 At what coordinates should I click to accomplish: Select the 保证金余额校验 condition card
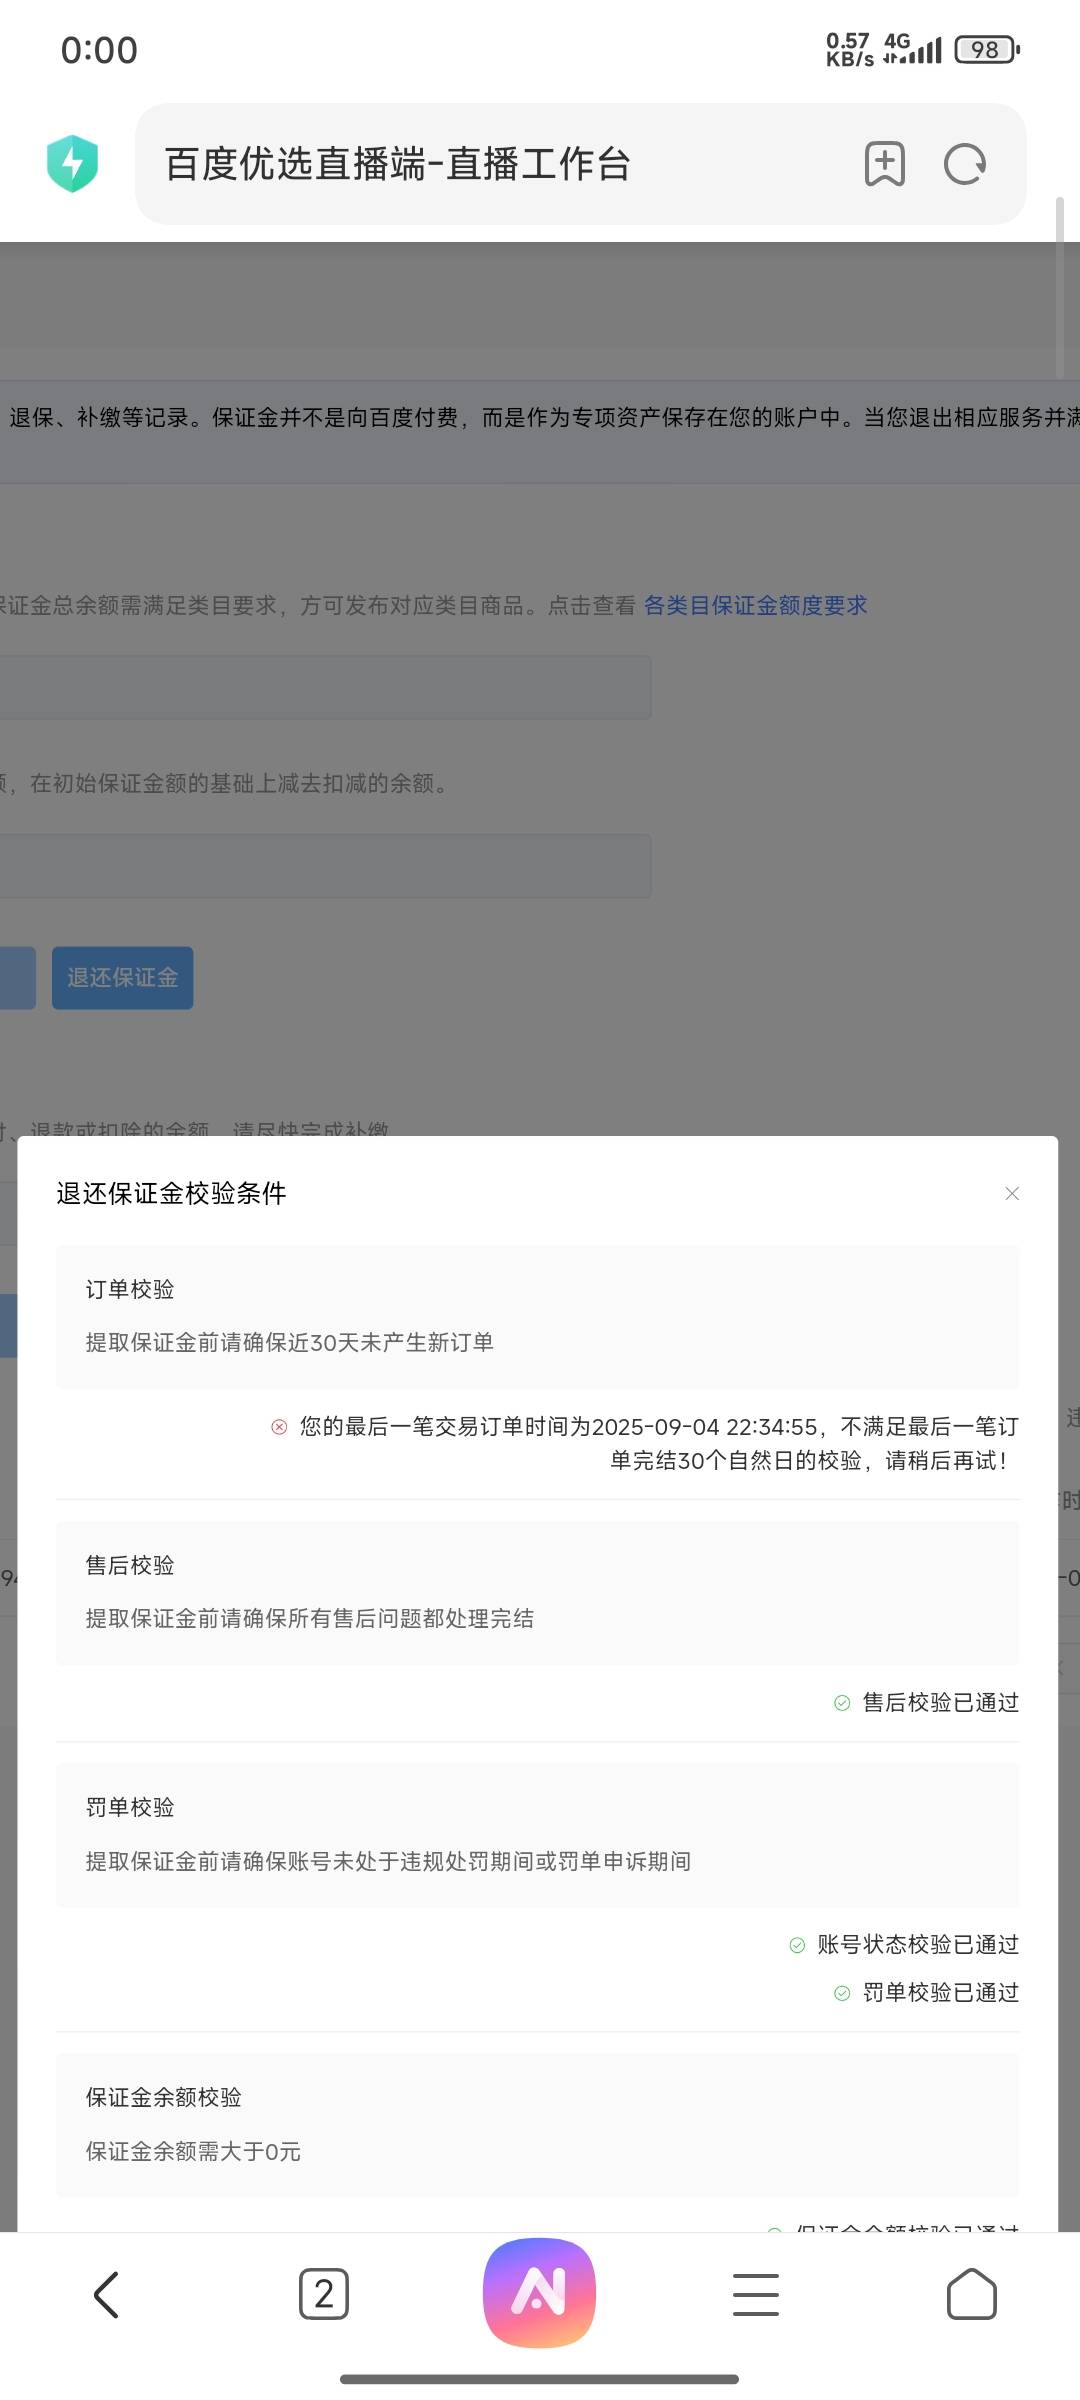point(537,2124)
